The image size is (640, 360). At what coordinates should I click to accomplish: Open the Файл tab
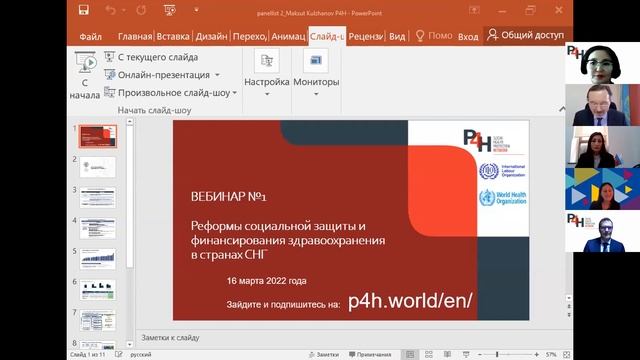[91, 37]
